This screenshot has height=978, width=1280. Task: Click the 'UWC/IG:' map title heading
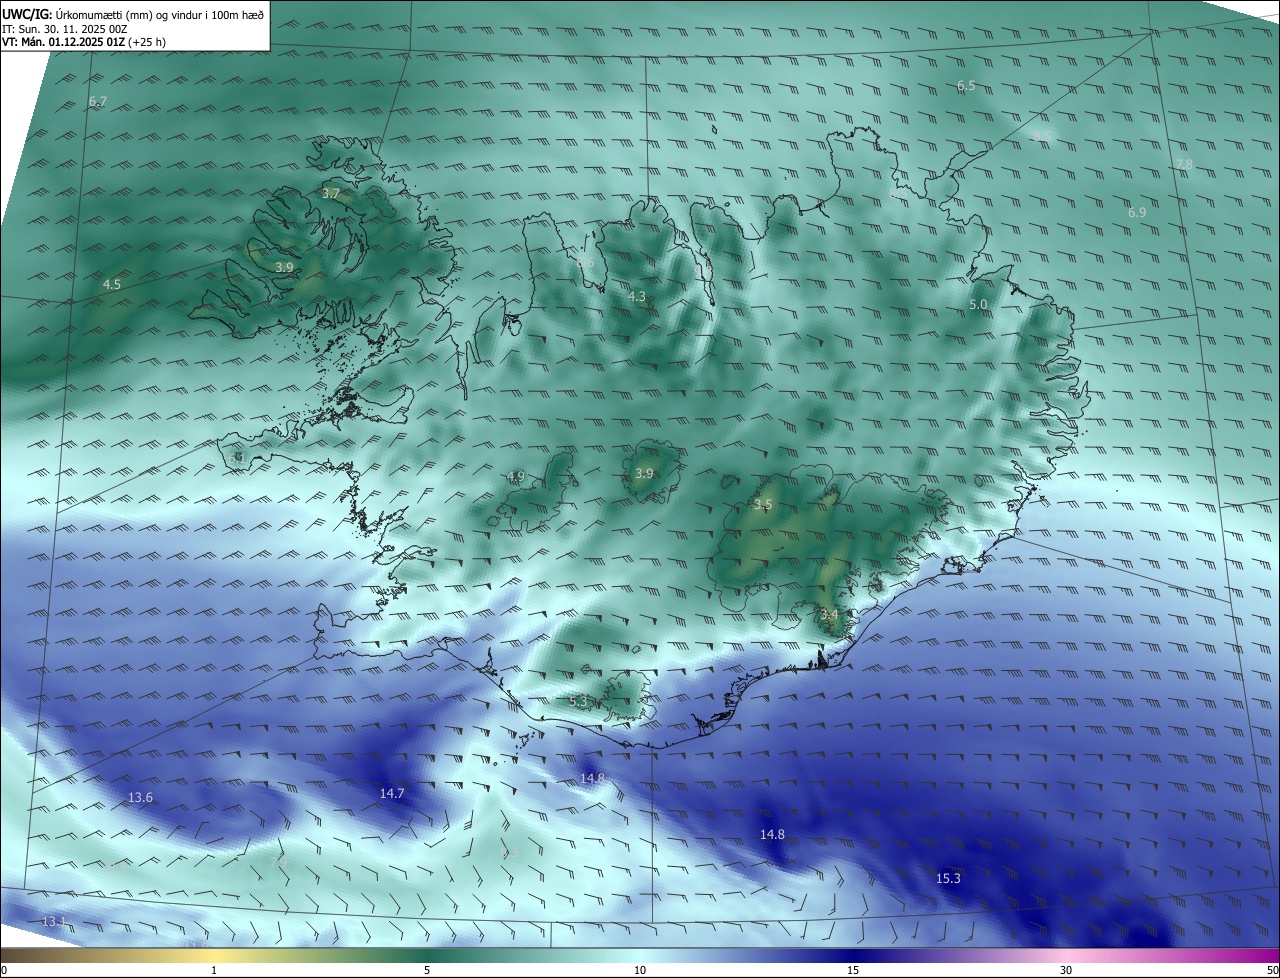pyautogui.click(x=27, y=14)
